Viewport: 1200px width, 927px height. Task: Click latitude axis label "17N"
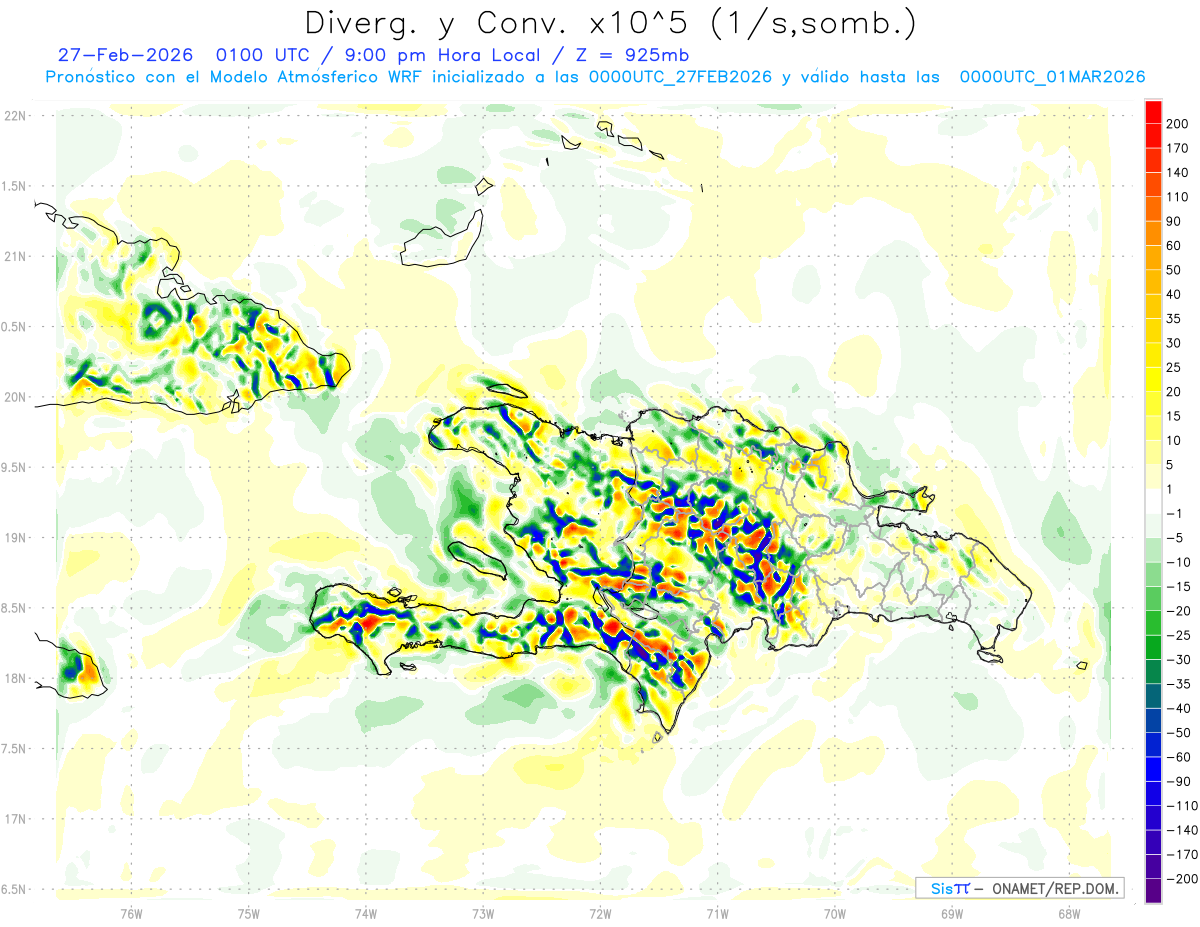click(14, 819)
